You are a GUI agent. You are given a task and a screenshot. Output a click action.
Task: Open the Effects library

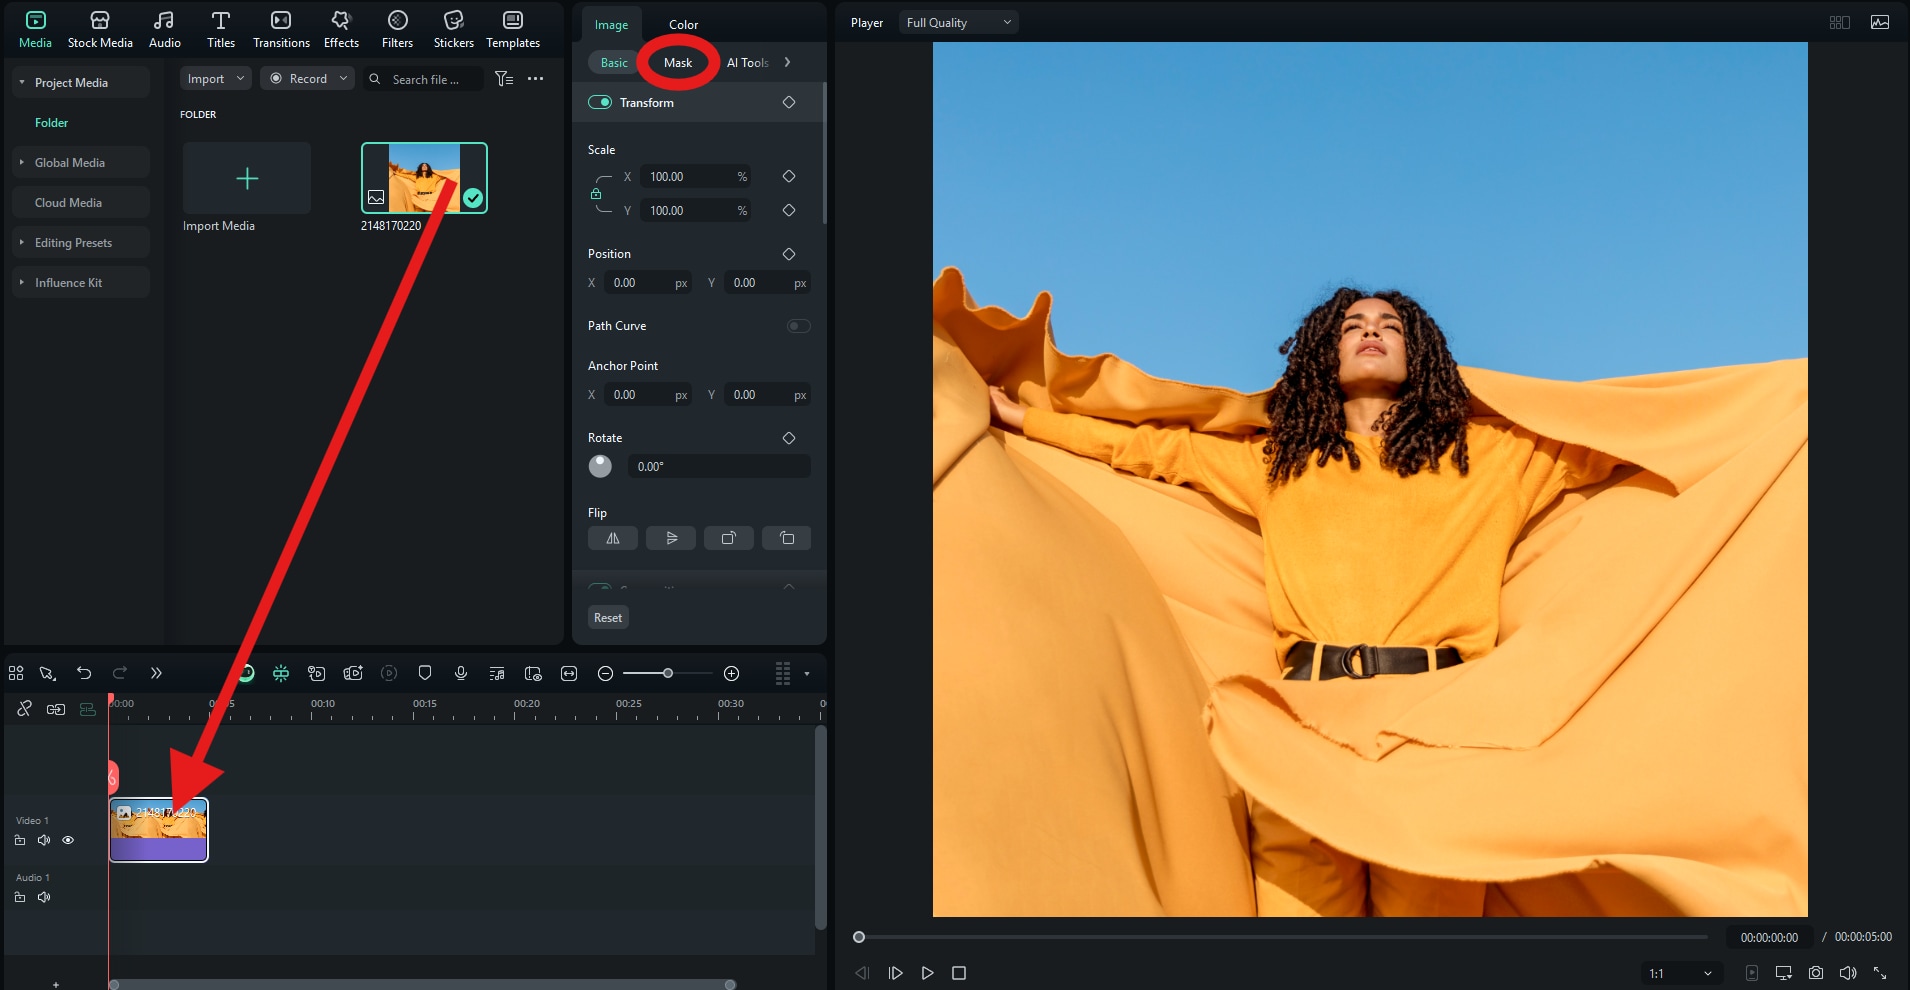pyautogui.click(x=341, y=29)
